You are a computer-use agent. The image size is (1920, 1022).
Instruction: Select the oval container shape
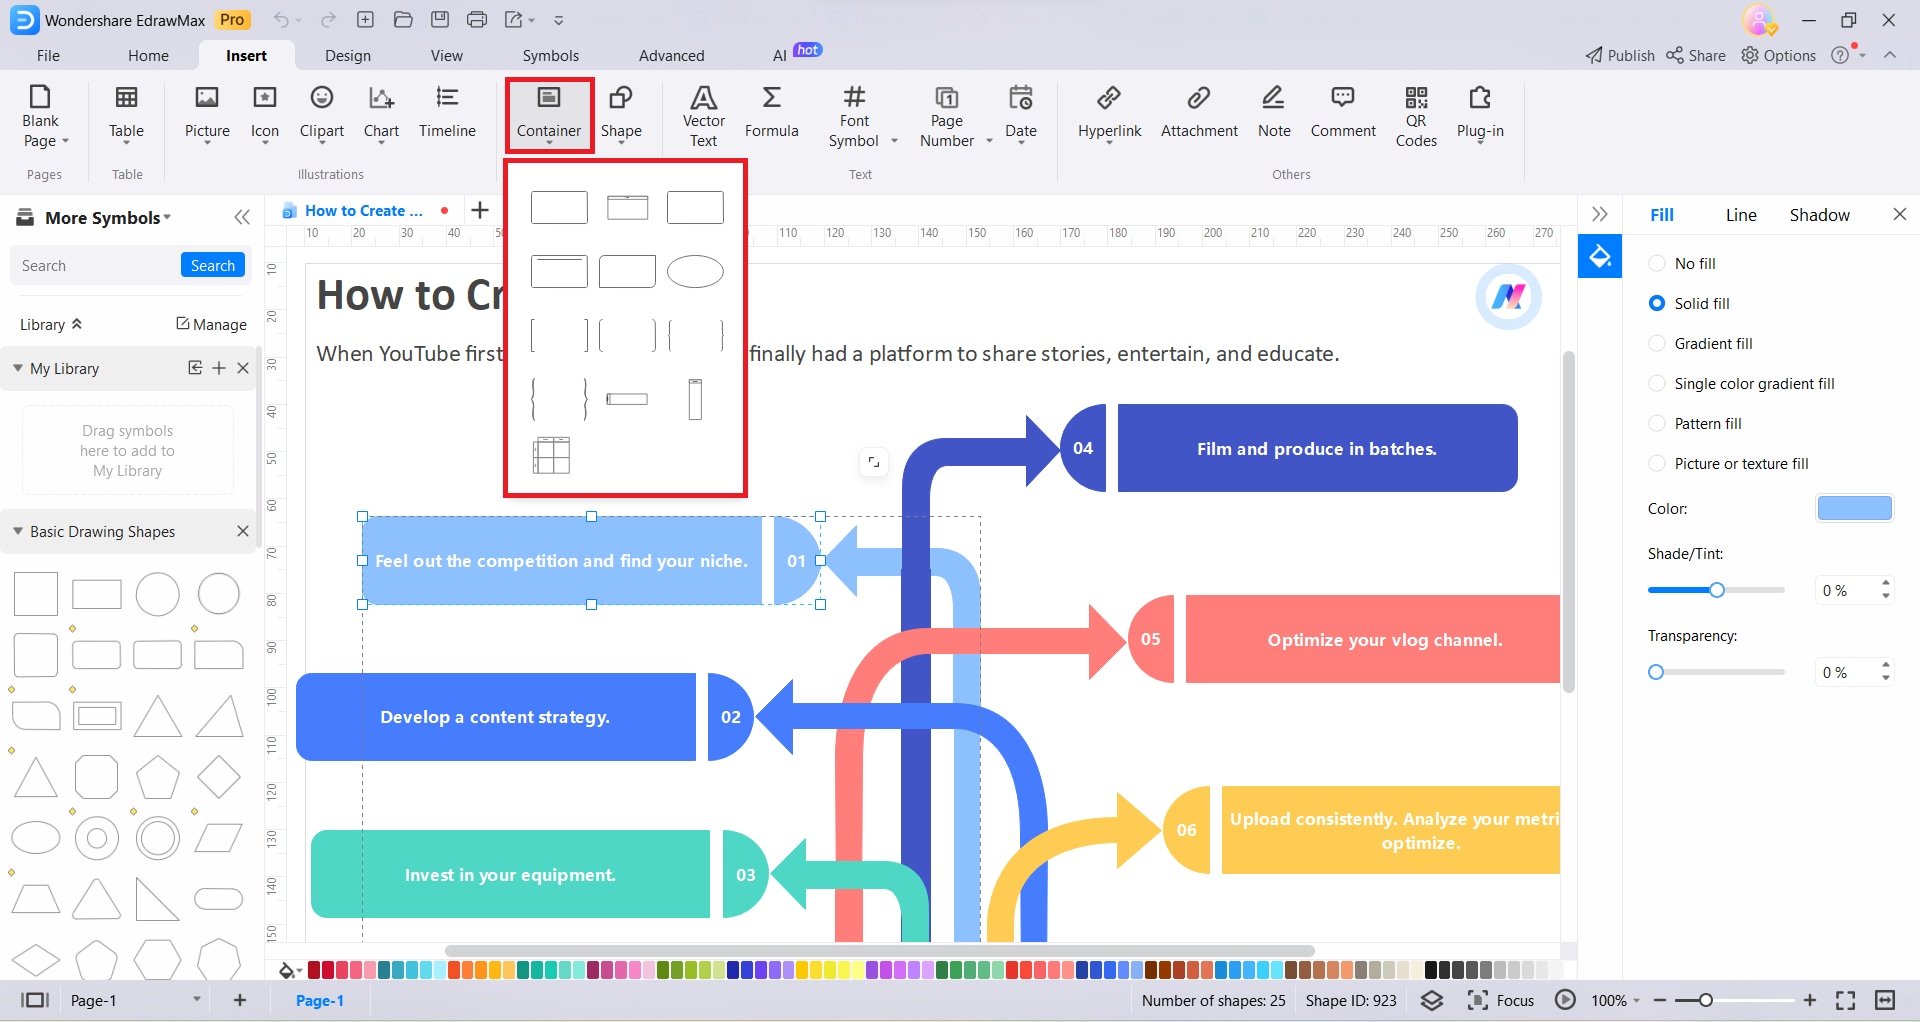(695, 271)
